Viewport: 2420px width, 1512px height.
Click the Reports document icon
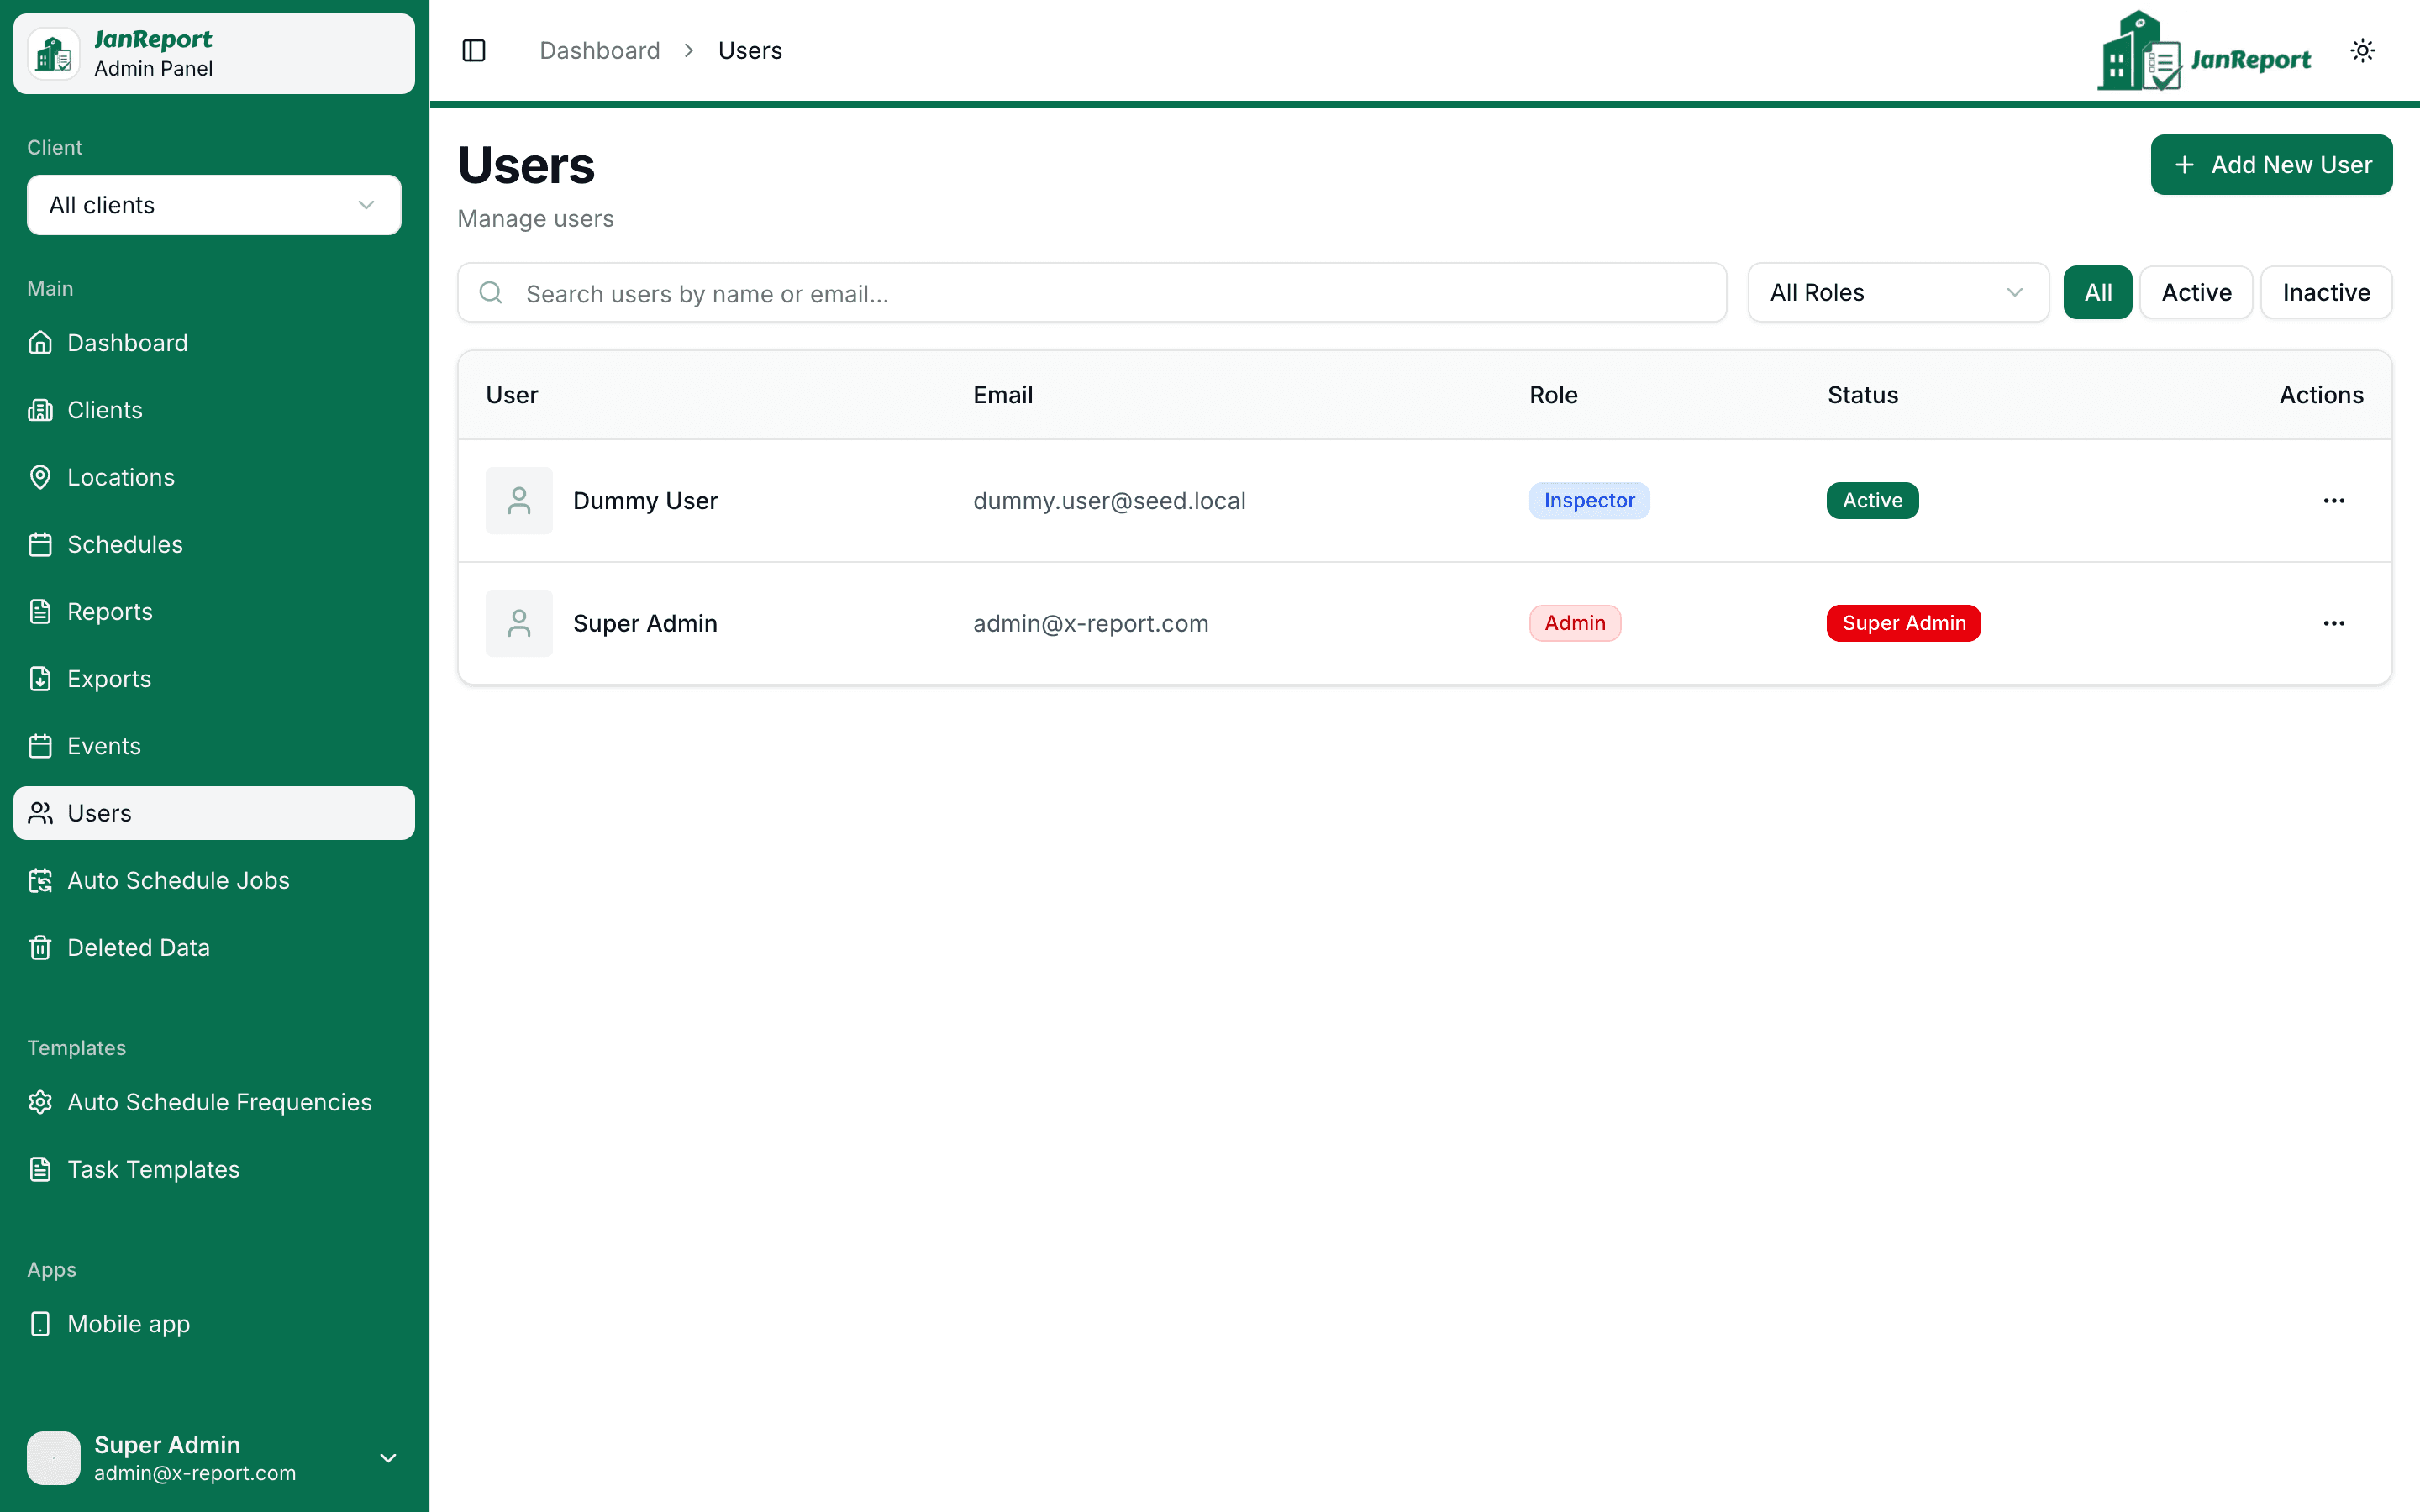[40, 612]
